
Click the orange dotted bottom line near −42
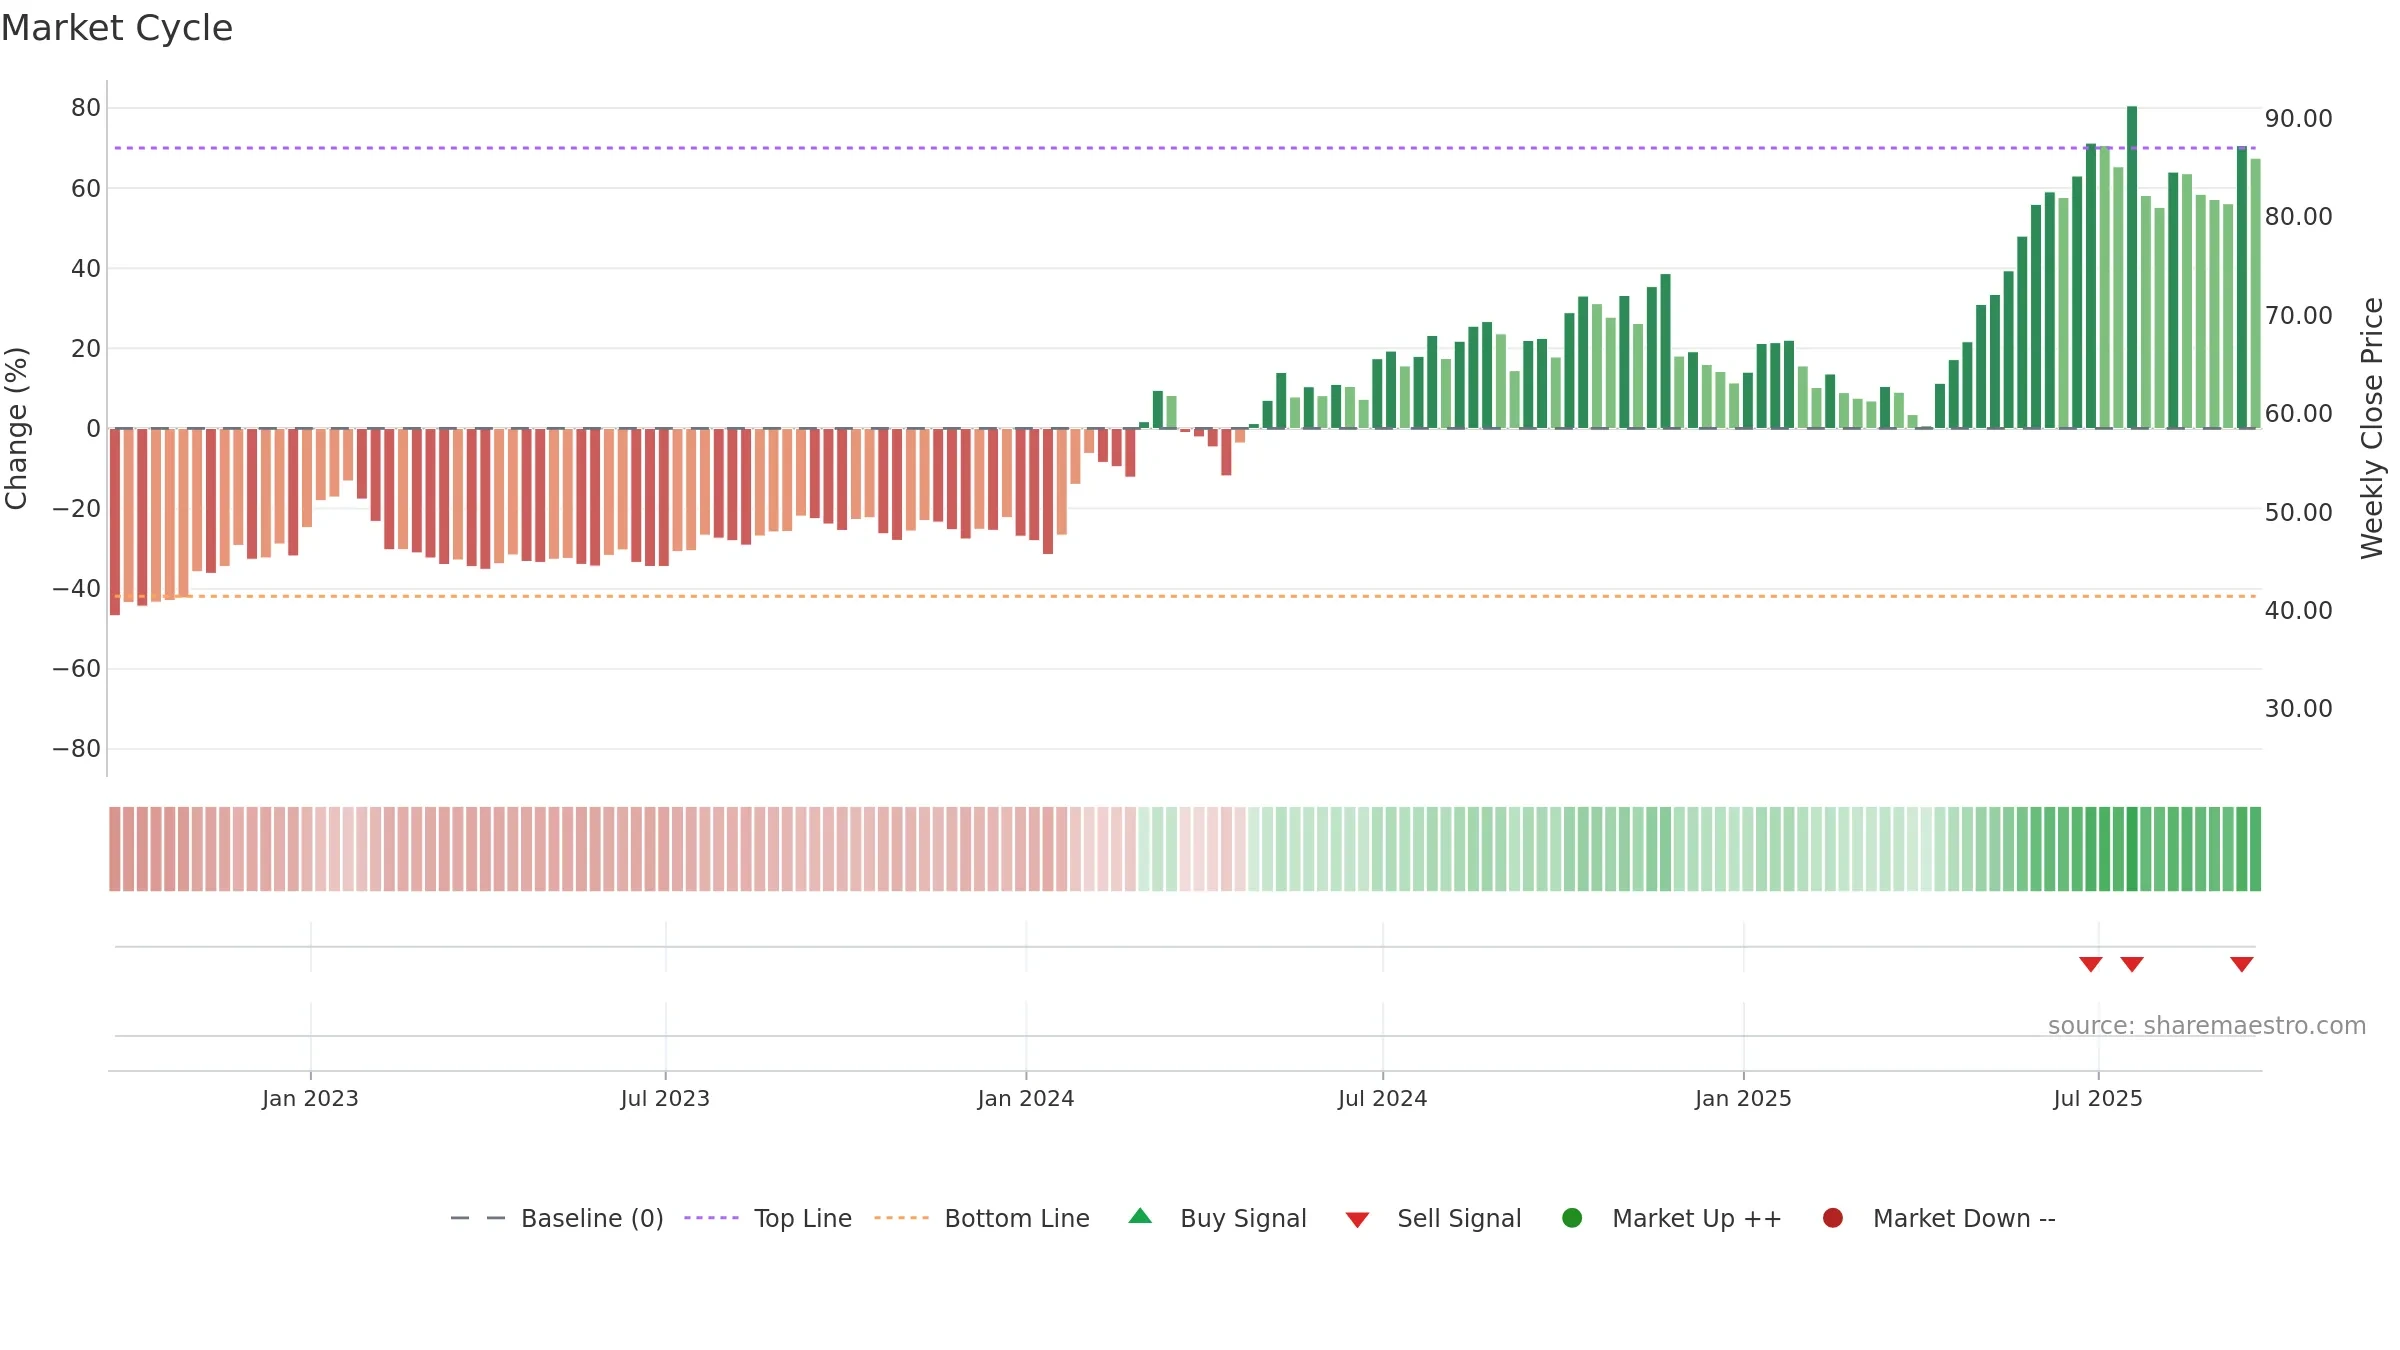1185,596
